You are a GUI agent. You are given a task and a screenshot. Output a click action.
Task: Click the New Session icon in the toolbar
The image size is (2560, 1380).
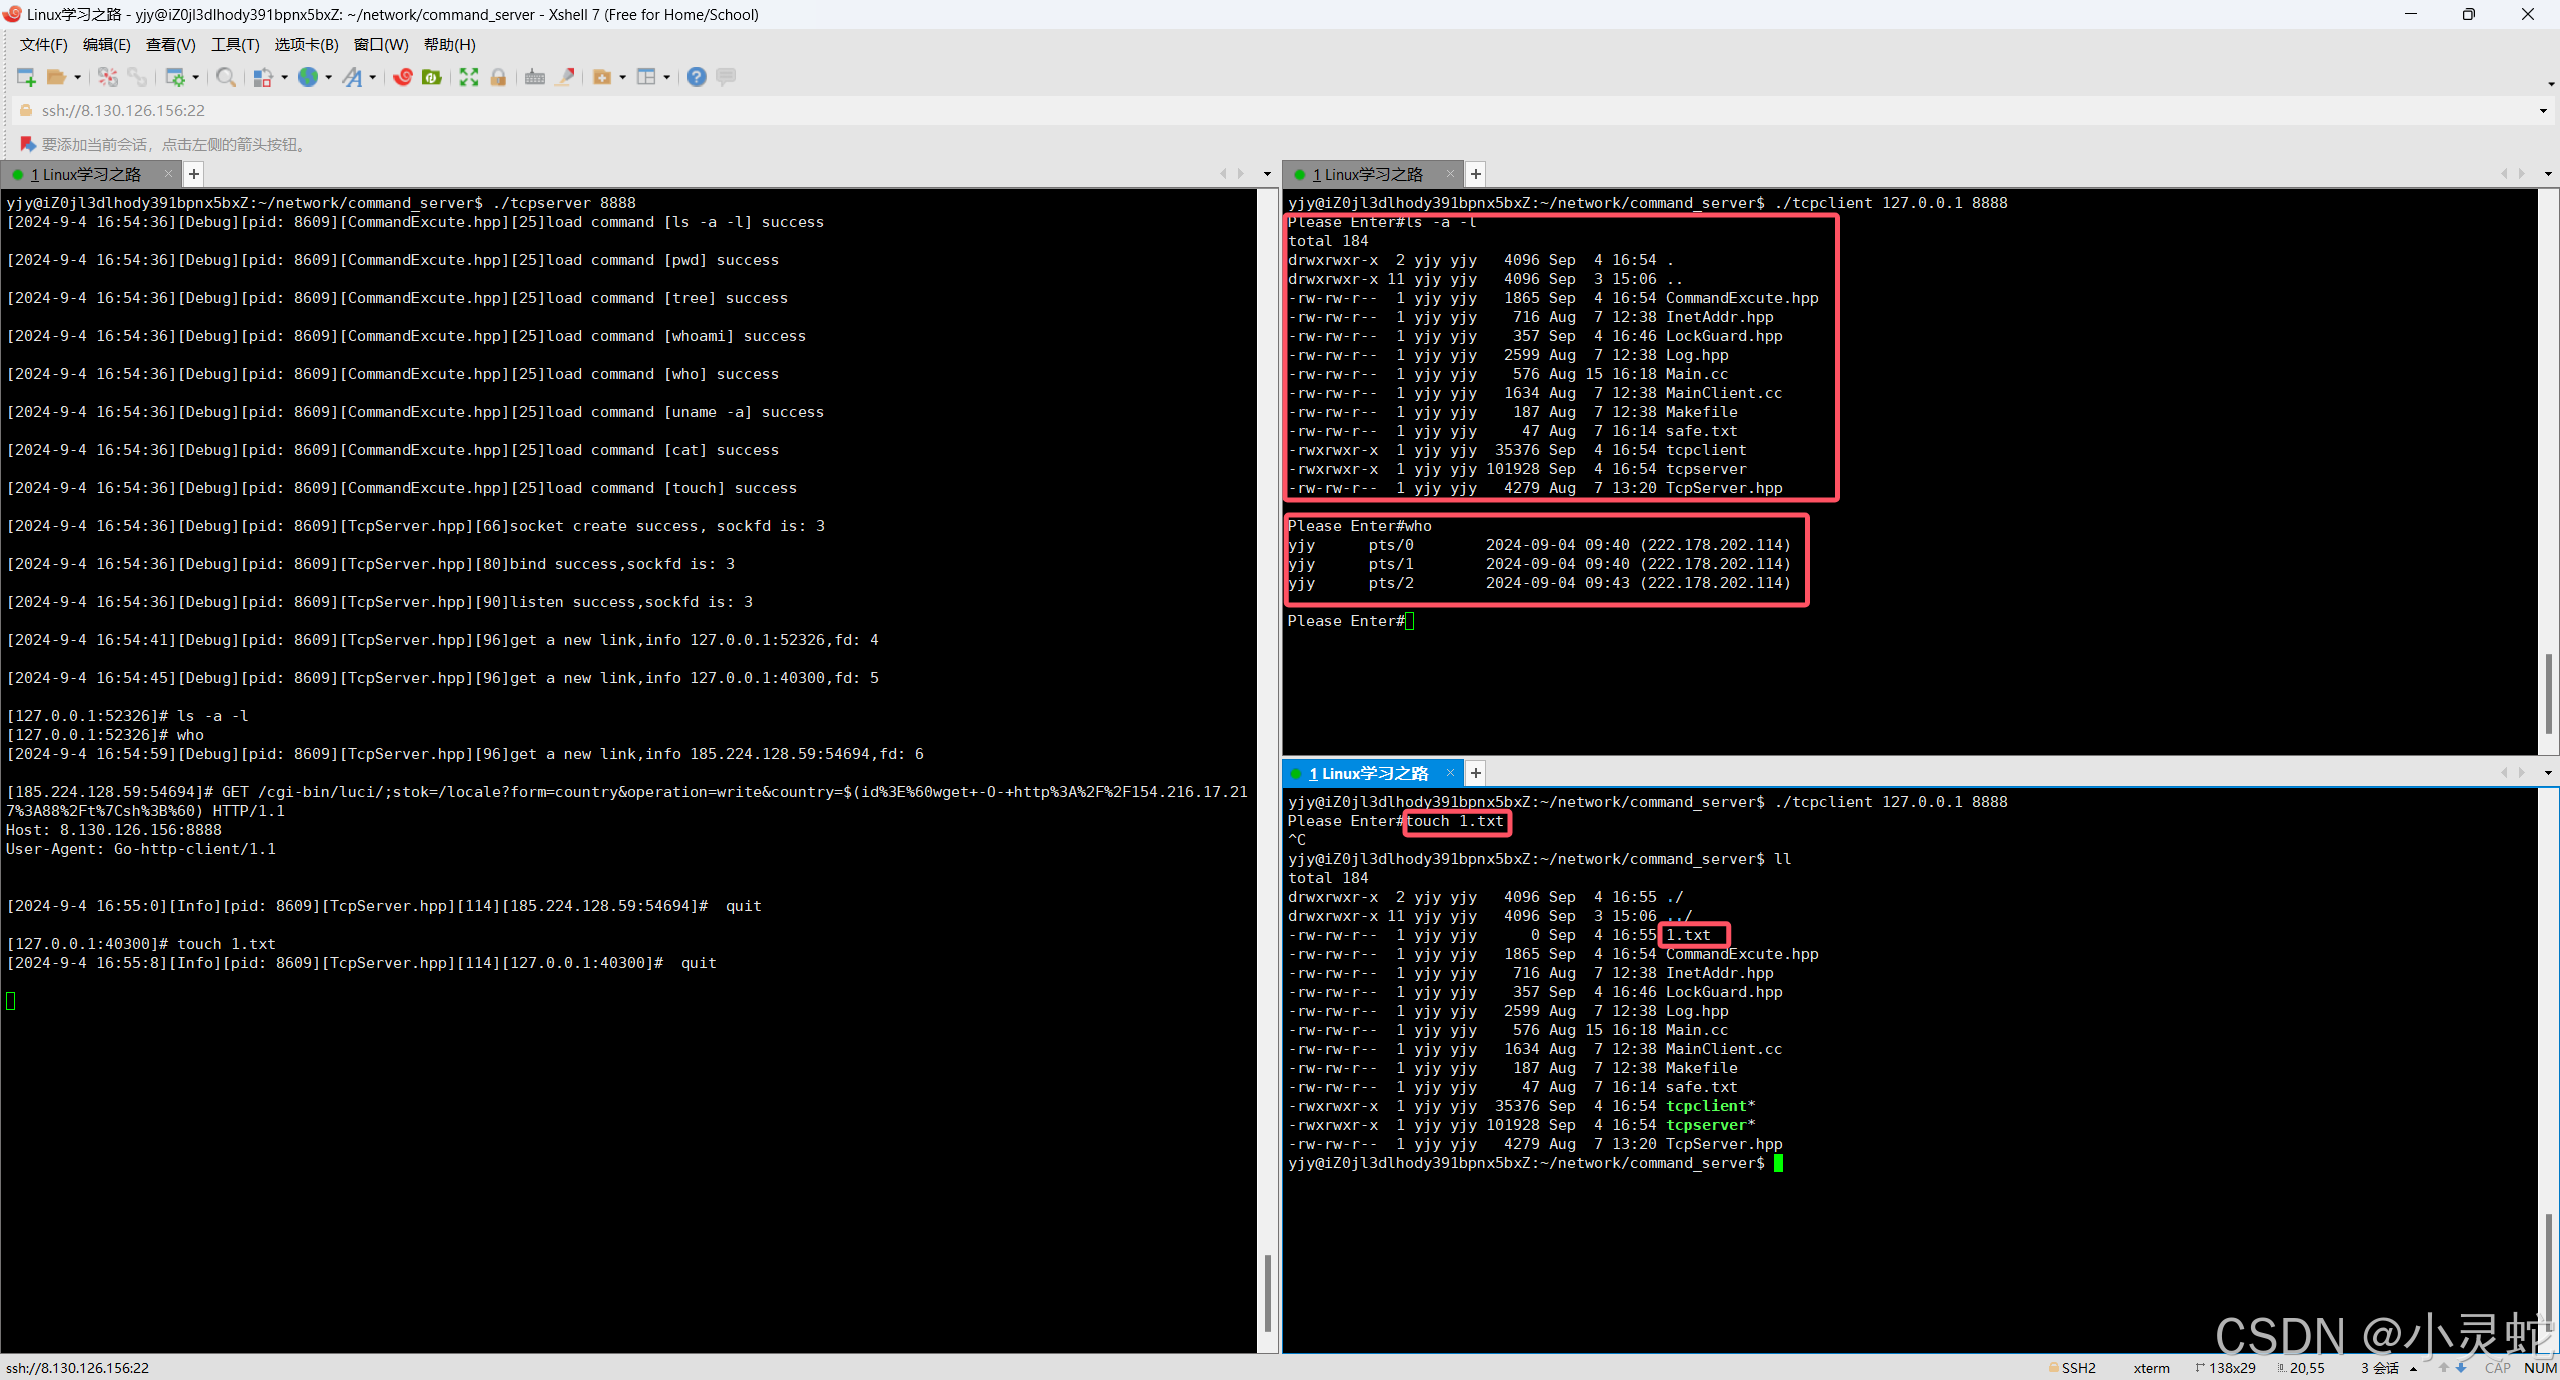26,77
